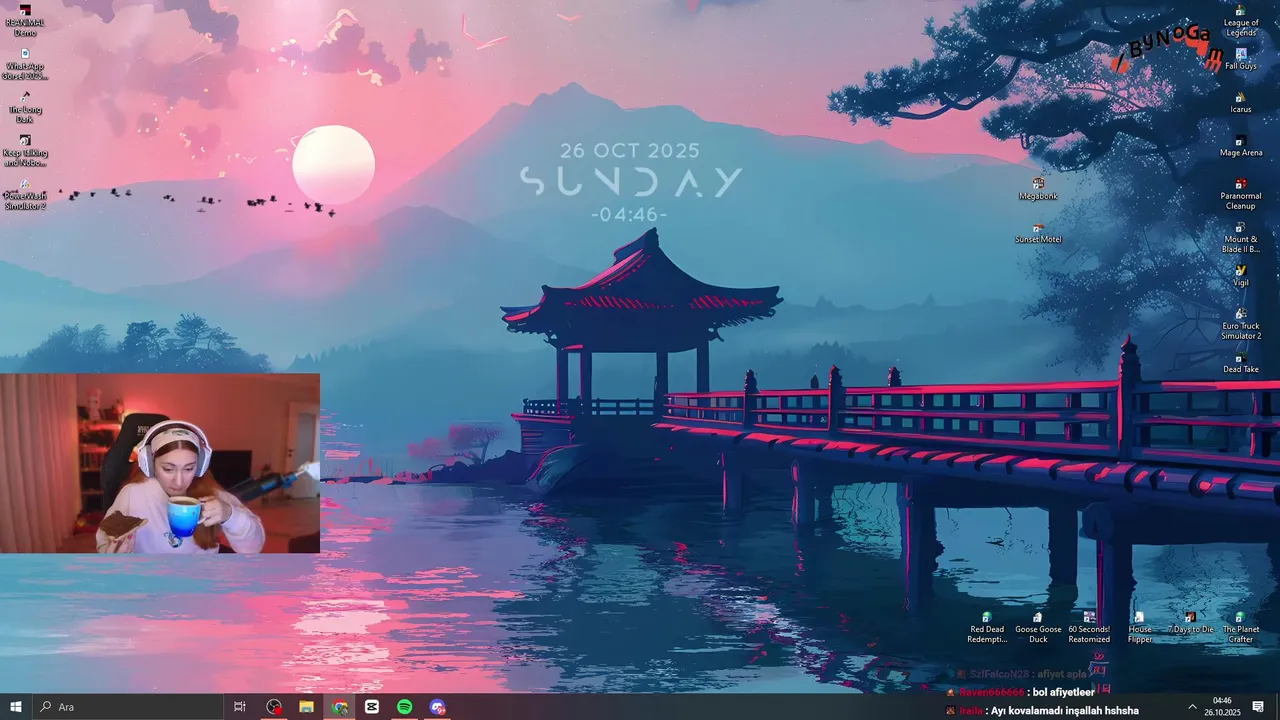Open the Windows Start menu
Image resolution: width=1280 pixels, height=720 pixels.
(15, 707)
